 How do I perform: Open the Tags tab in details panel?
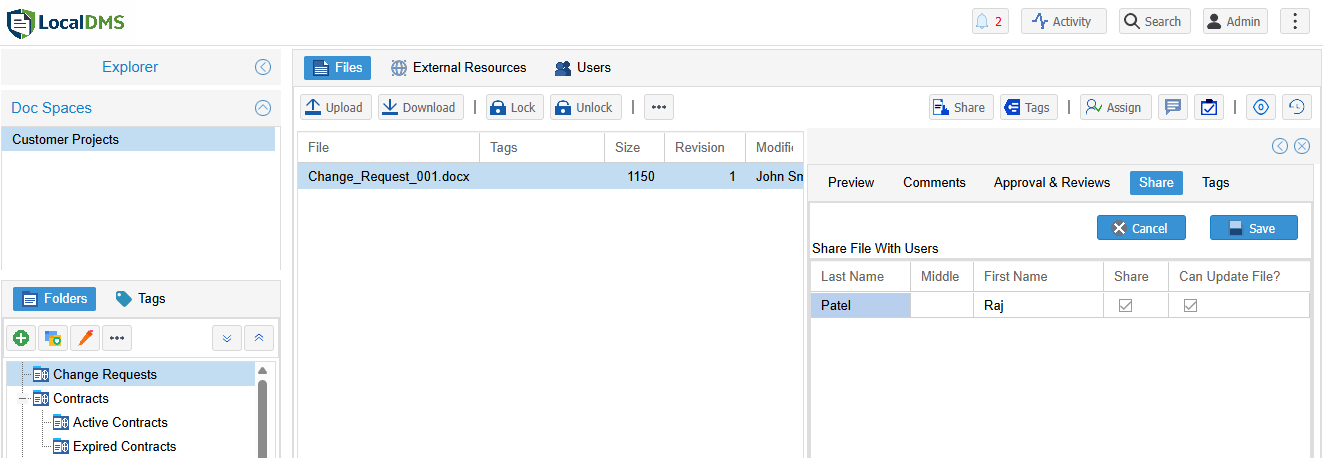coord(1216,182)
